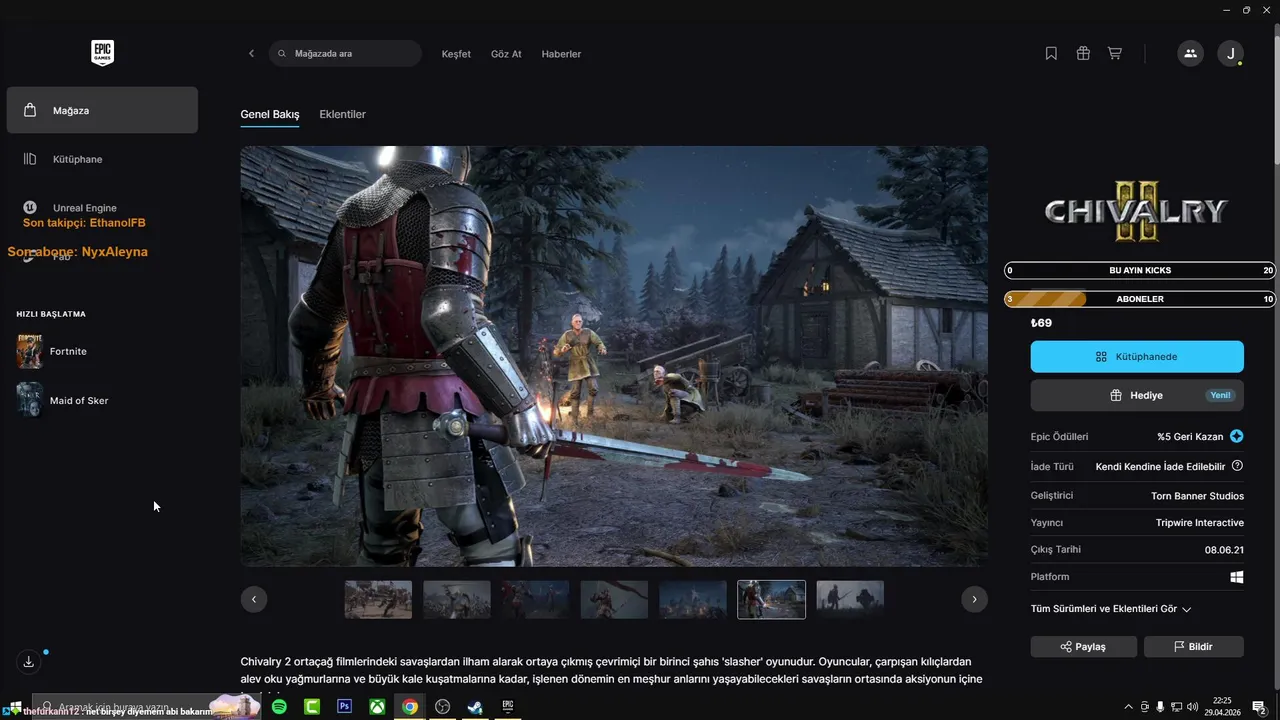Click the Mağazada ara search field

345,54
